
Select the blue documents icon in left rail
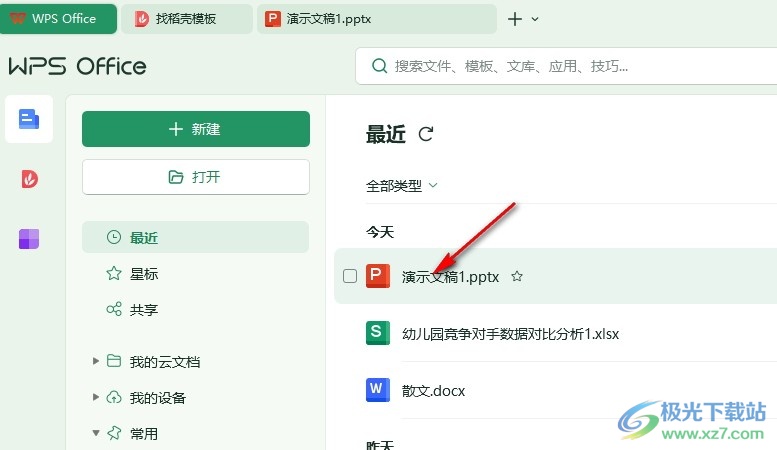coord(29,119)
